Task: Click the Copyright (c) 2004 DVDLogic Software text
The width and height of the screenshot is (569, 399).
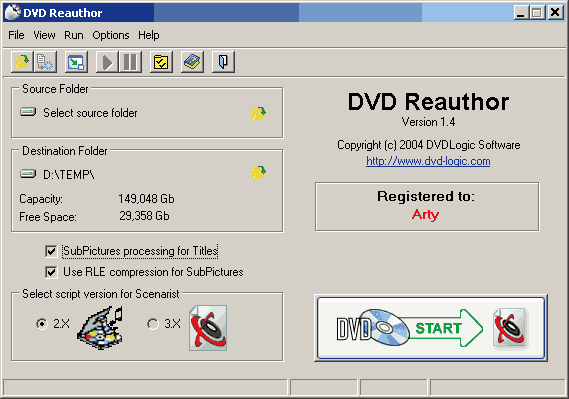Action: coord(429,145)
